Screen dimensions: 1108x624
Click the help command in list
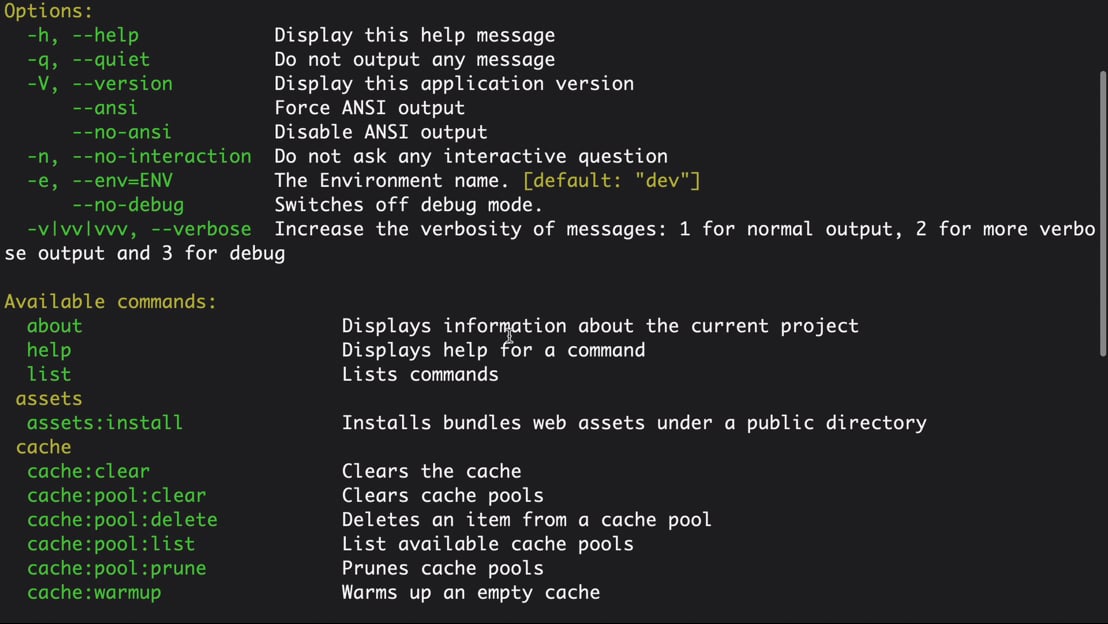click(49, 351)
